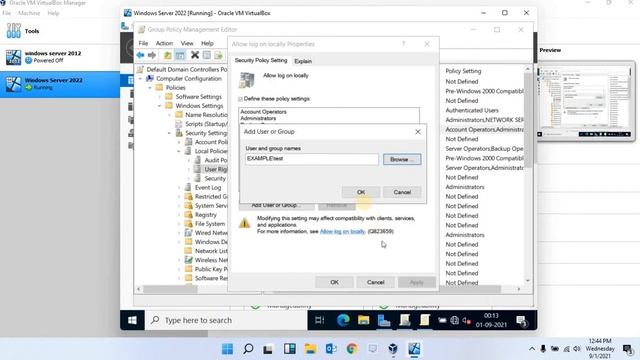This screenshot has height=360, width=640.
Task: Open host taskbar Search icon
Action: tap(248, 349)
